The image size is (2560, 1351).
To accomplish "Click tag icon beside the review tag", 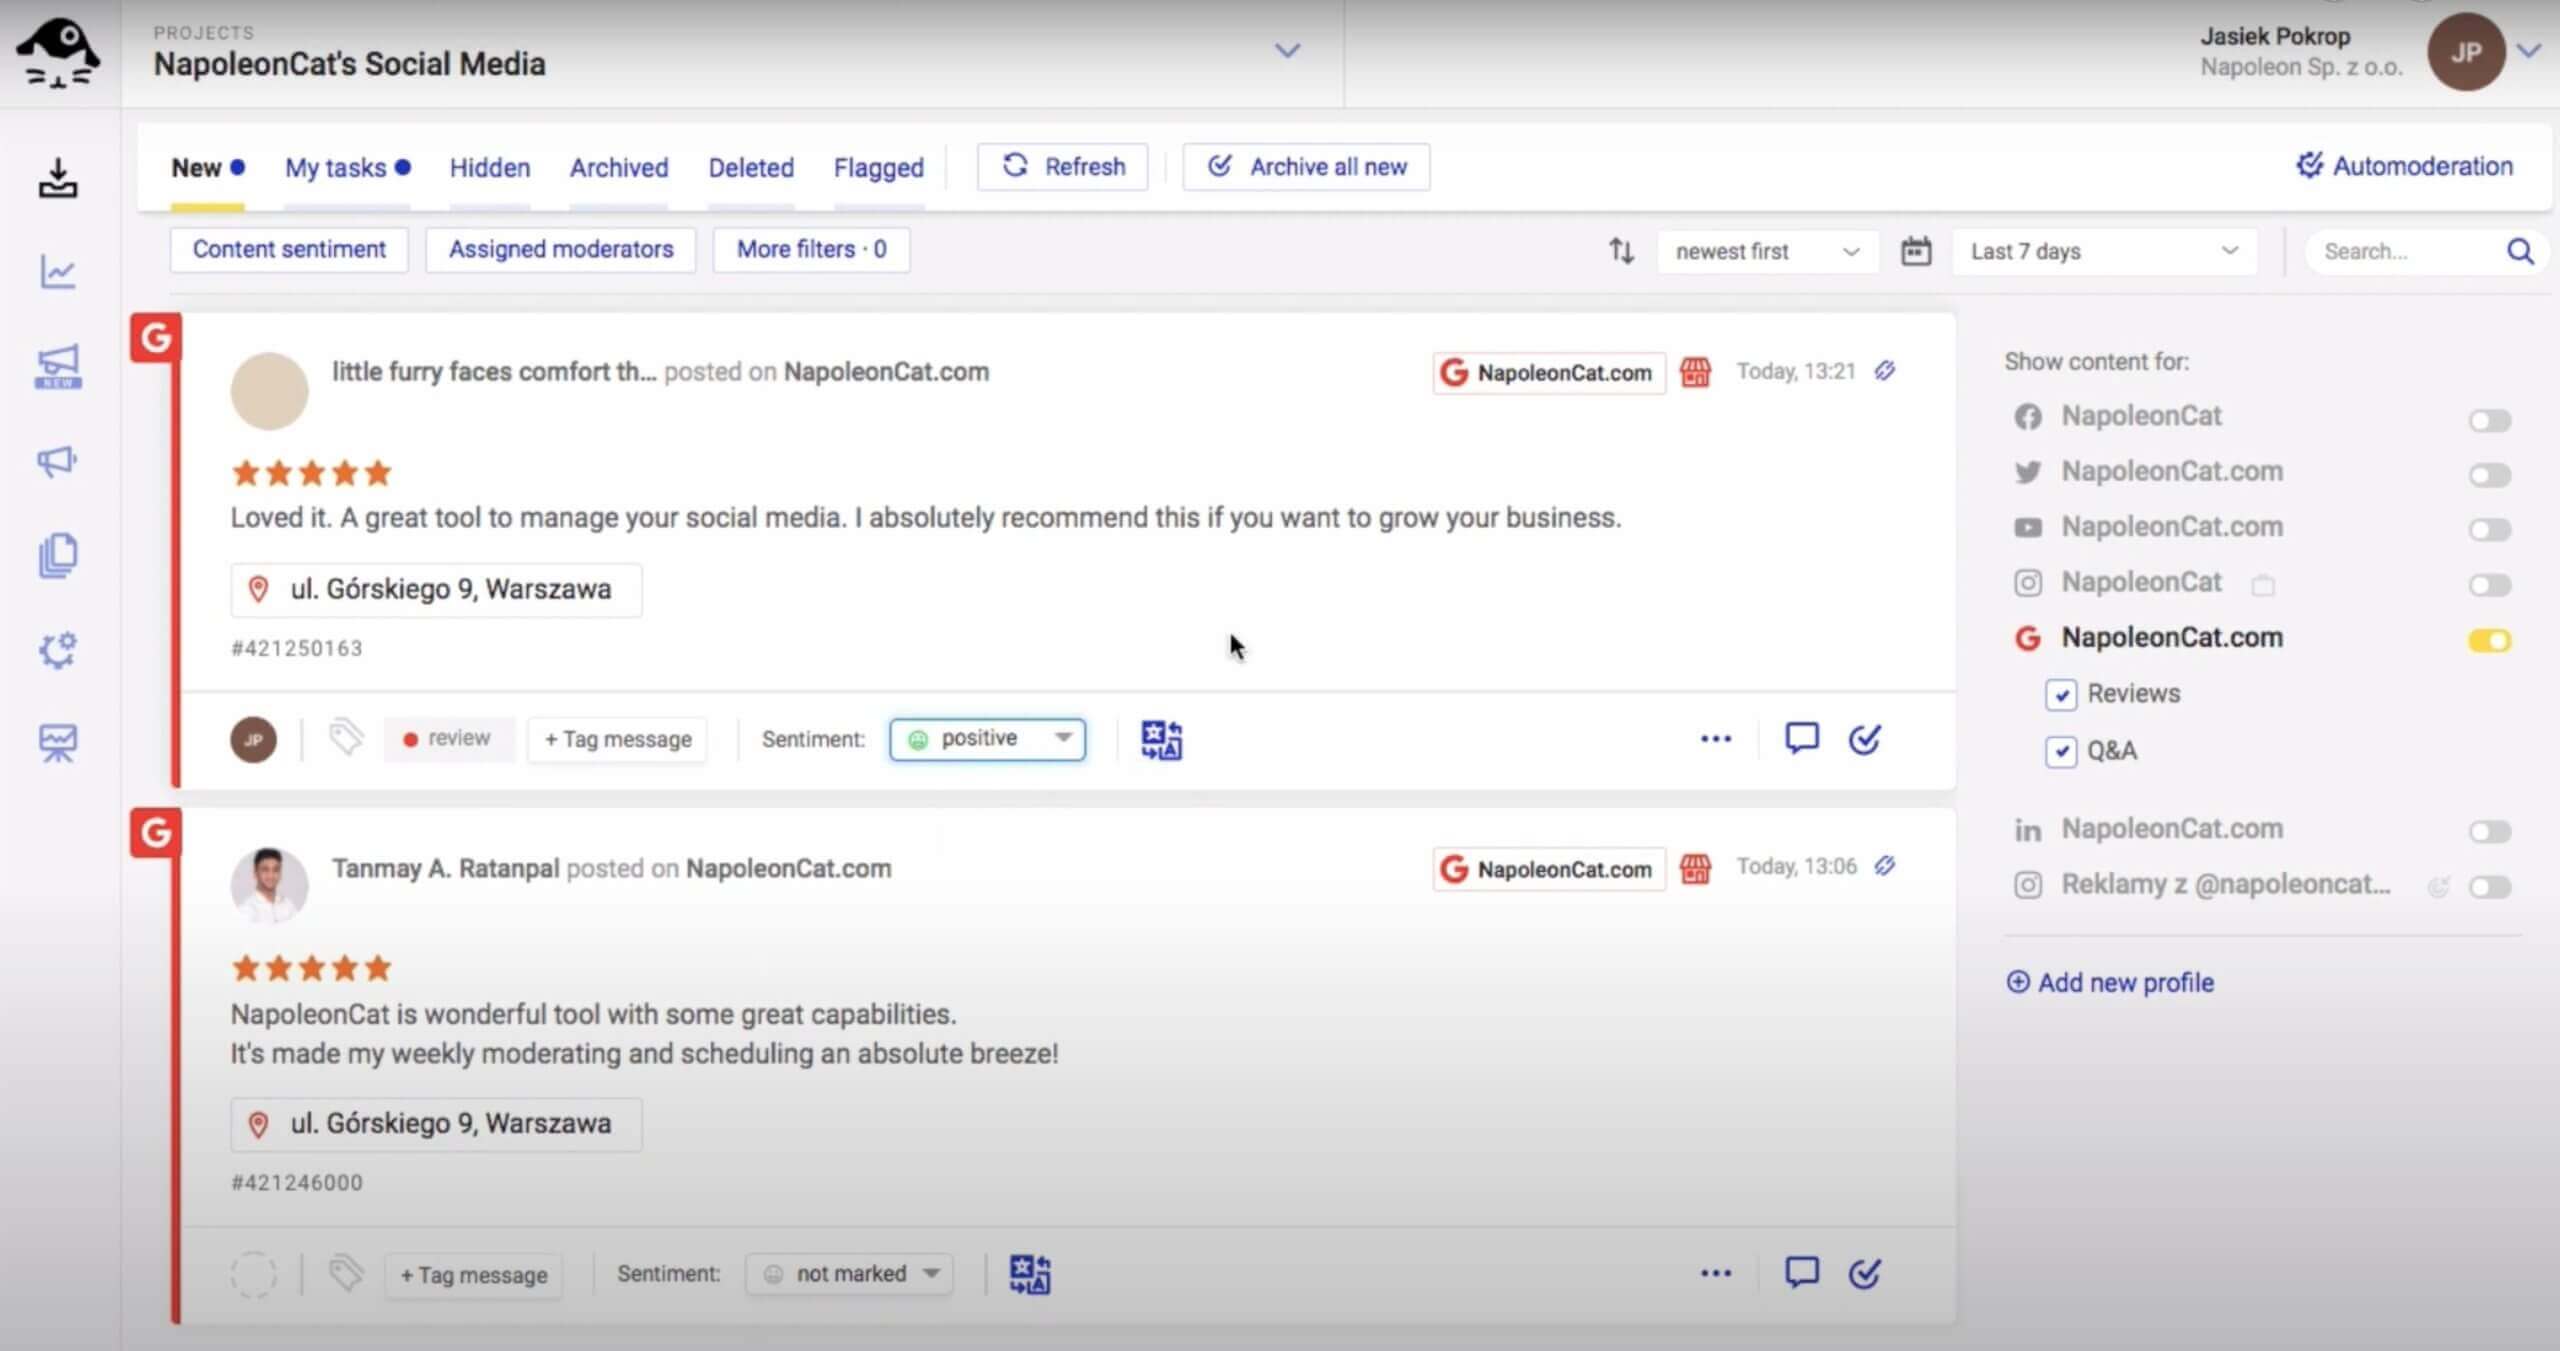I will 346,738.
